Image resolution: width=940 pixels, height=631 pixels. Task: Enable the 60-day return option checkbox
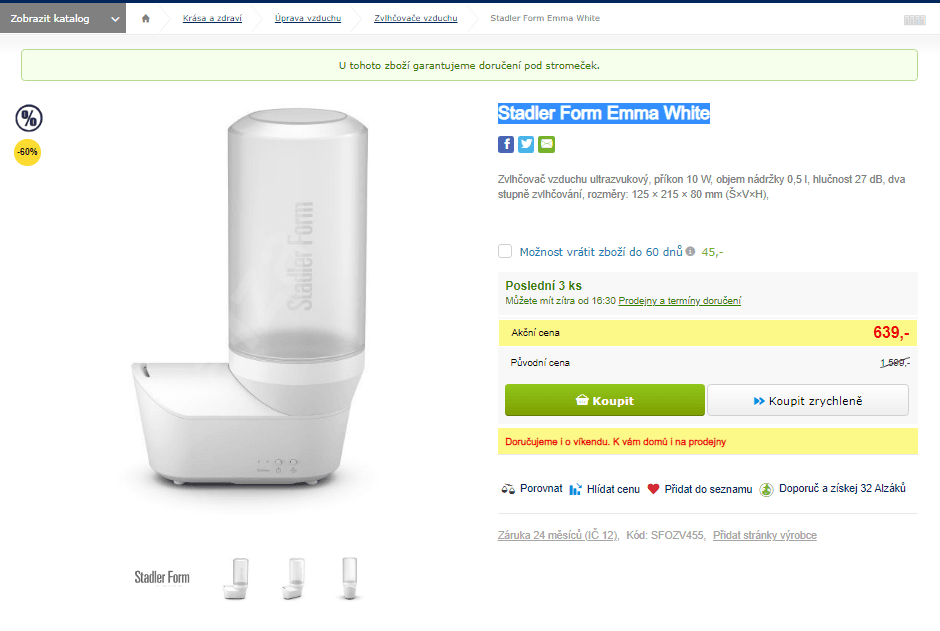[x=505, y=251]
